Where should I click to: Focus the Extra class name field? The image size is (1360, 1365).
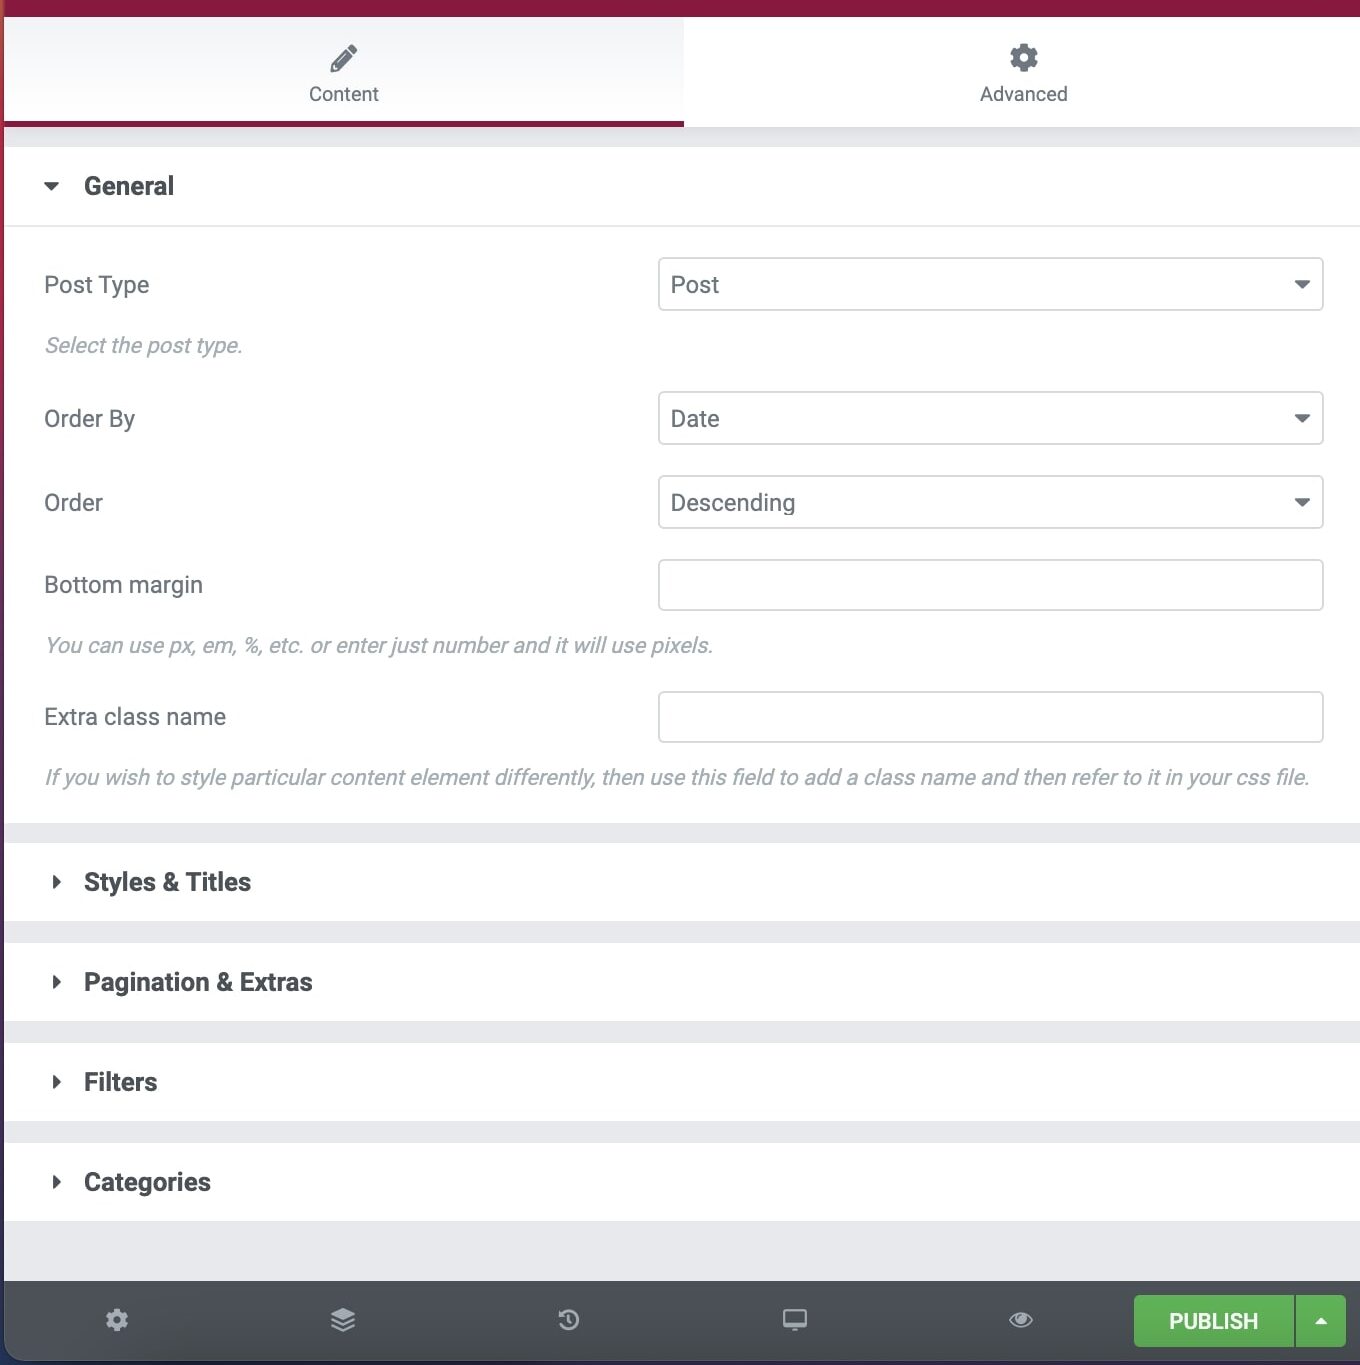pos(990,717)
